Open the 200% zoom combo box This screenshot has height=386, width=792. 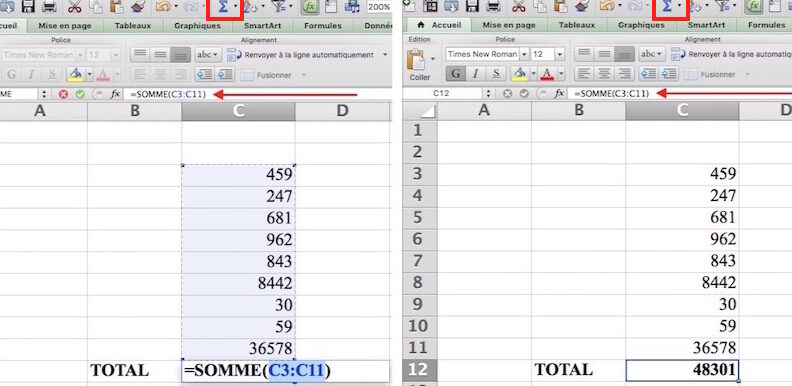379,7
